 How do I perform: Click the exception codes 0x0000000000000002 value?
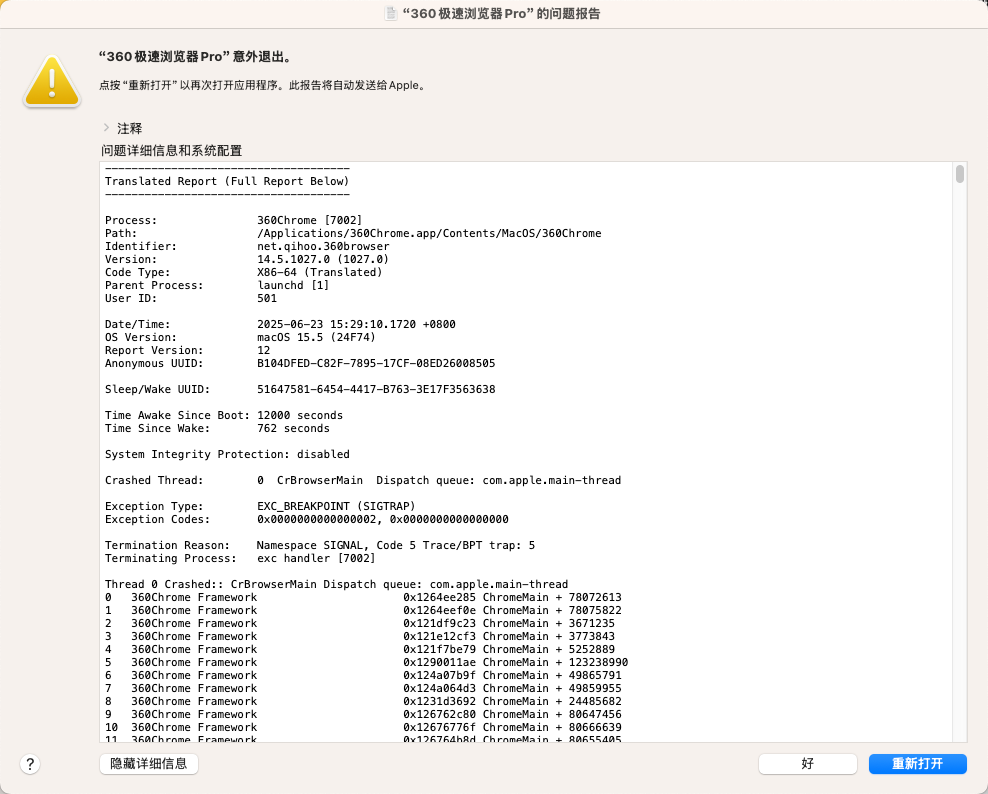tap(316, 519)
